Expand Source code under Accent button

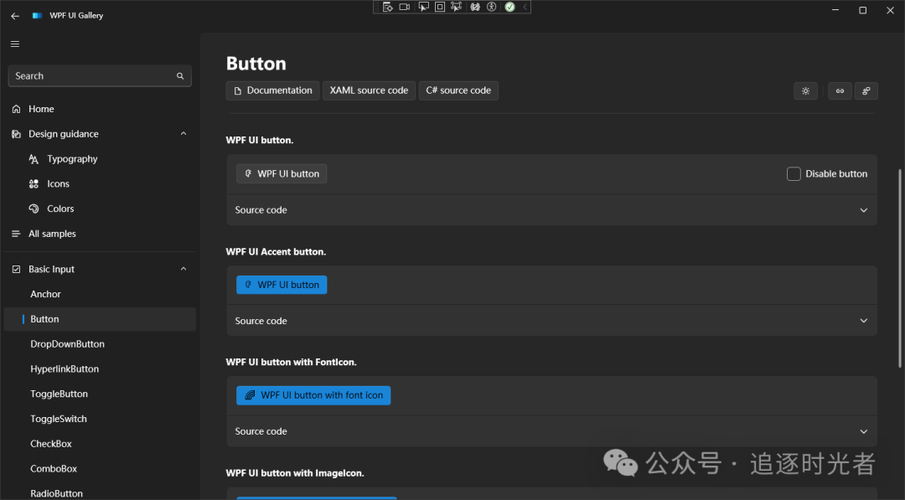tap(863, 321)
